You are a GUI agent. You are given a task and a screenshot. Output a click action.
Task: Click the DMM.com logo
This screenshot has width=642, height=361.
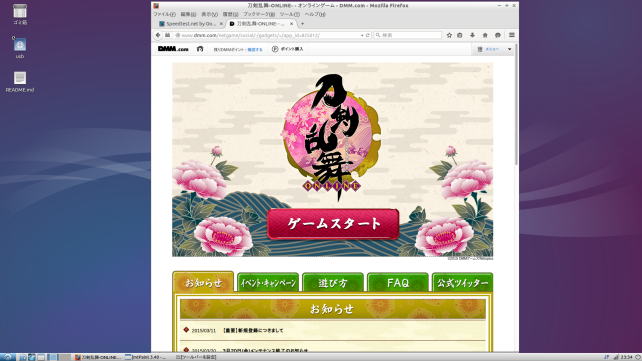point(173,49)
